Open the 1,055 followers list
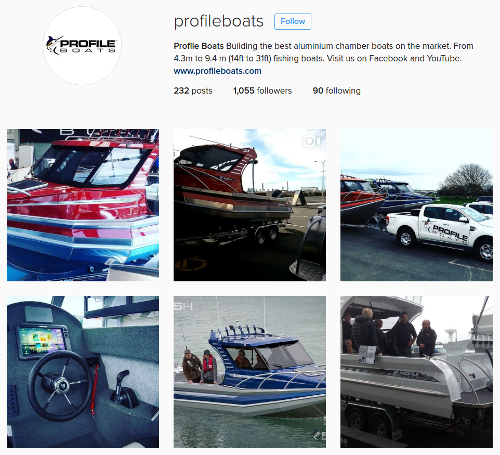 point(262,91)
